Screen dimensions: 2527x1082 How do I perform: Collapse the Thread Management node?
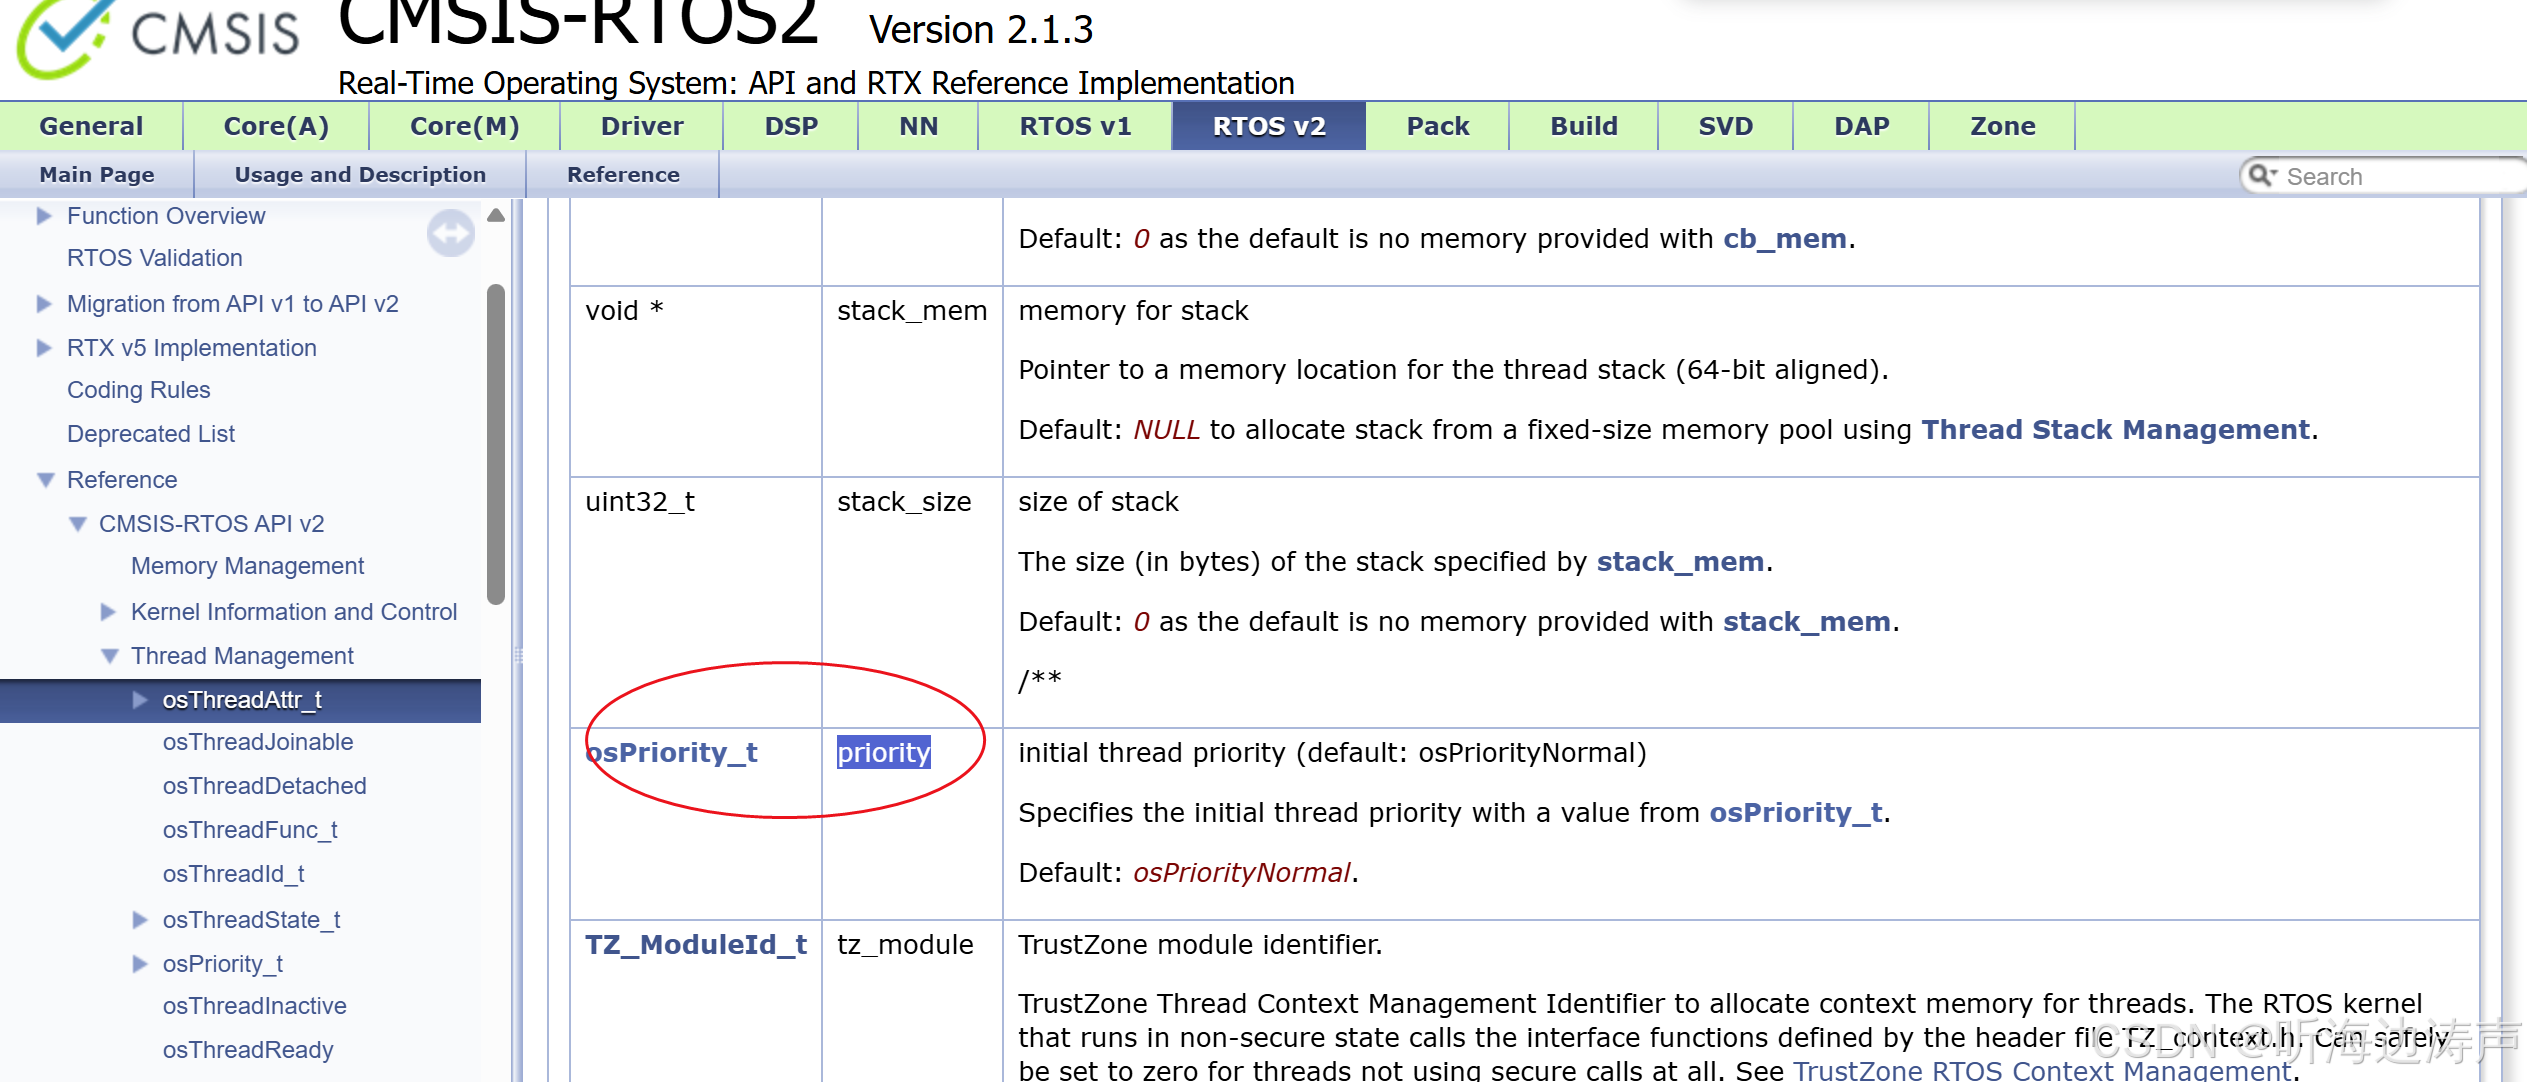(x=110, y=656)
